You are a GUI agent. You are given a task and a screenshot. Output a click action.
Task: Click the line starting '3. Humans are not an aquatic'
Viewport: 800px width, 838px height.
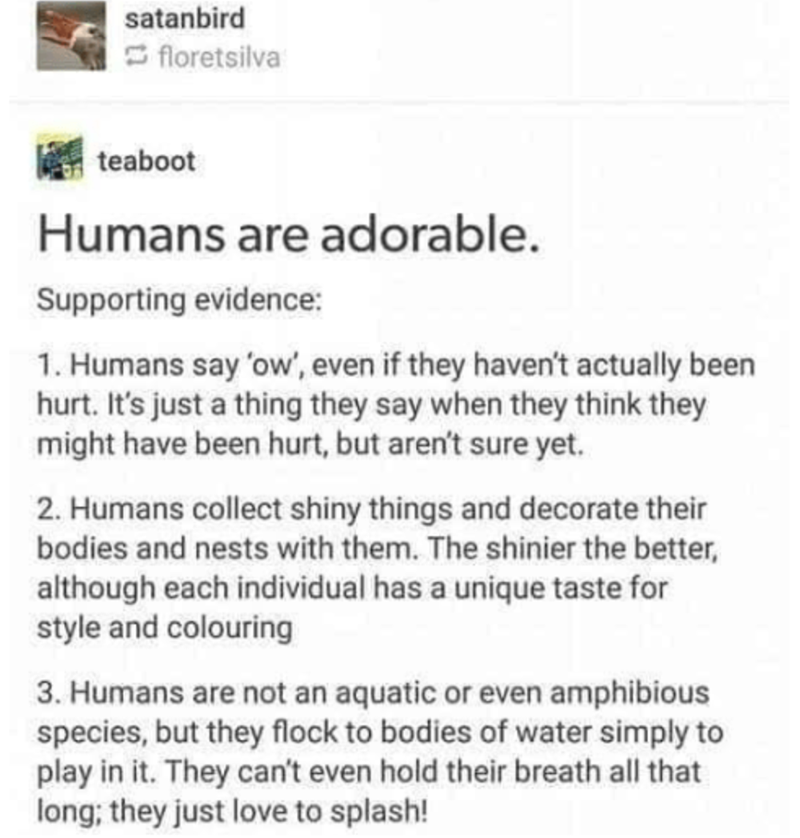[372, 690]
